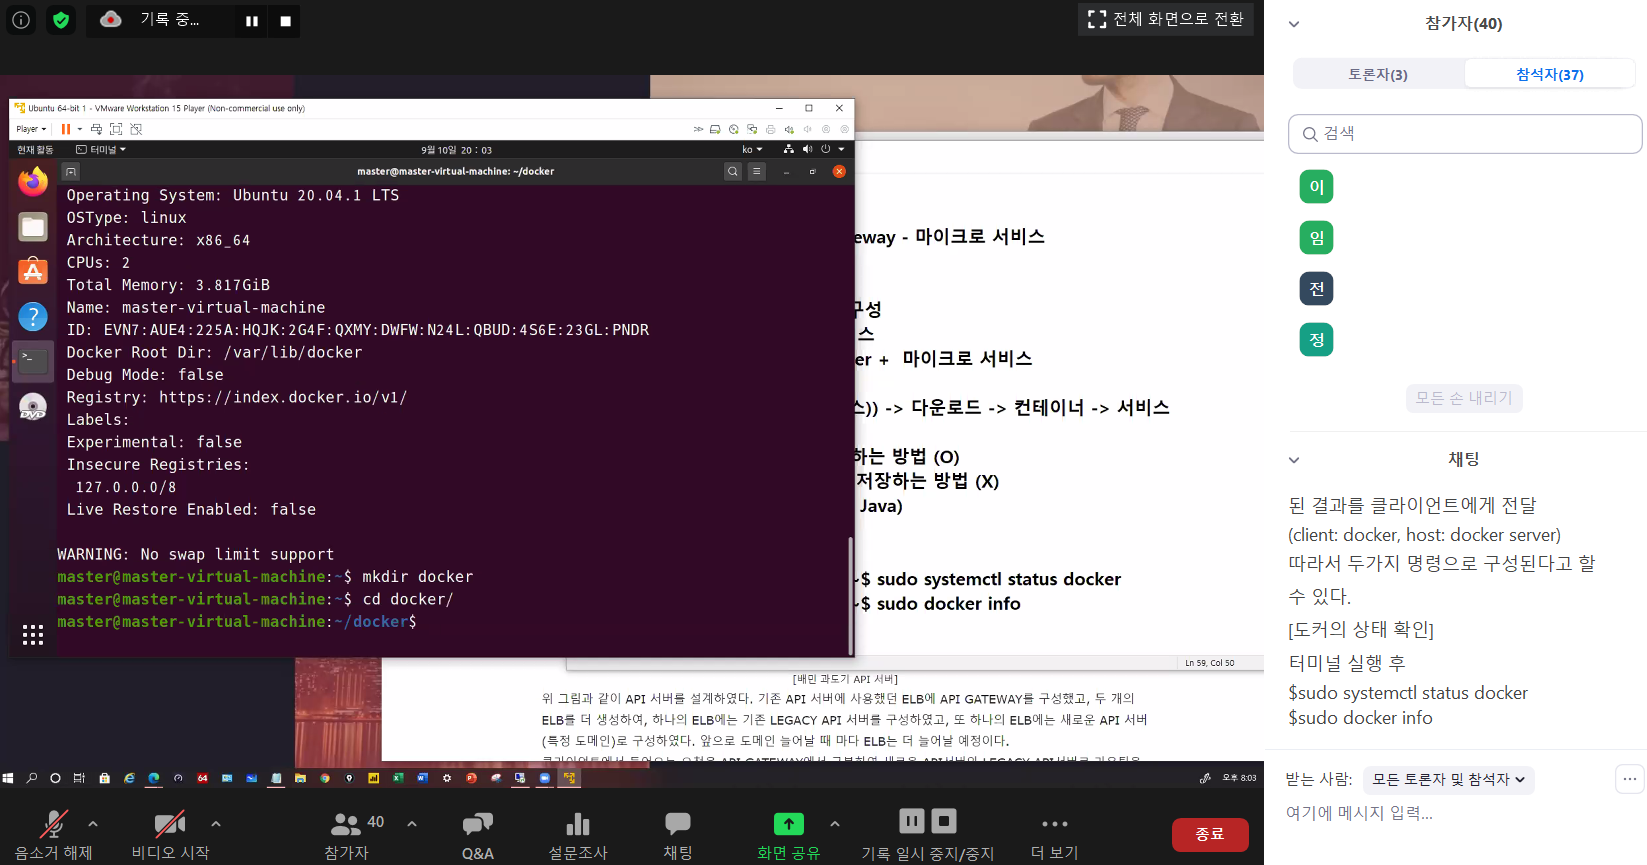Screen dimensions: 1647x865
Task: Collapse the chat (채팅) section chevron
Action: [1294, 460]
